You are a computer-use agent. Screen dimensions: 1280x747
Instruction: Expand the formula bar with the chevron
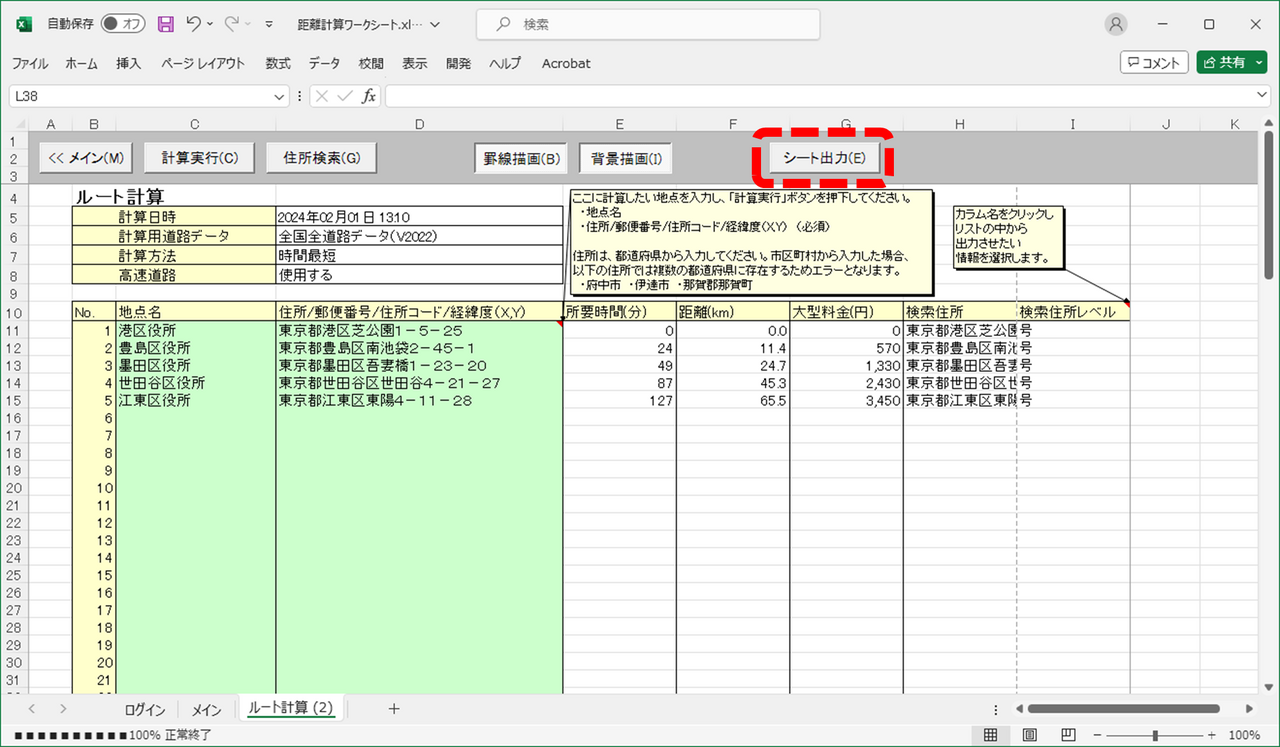click(1262, 95)
